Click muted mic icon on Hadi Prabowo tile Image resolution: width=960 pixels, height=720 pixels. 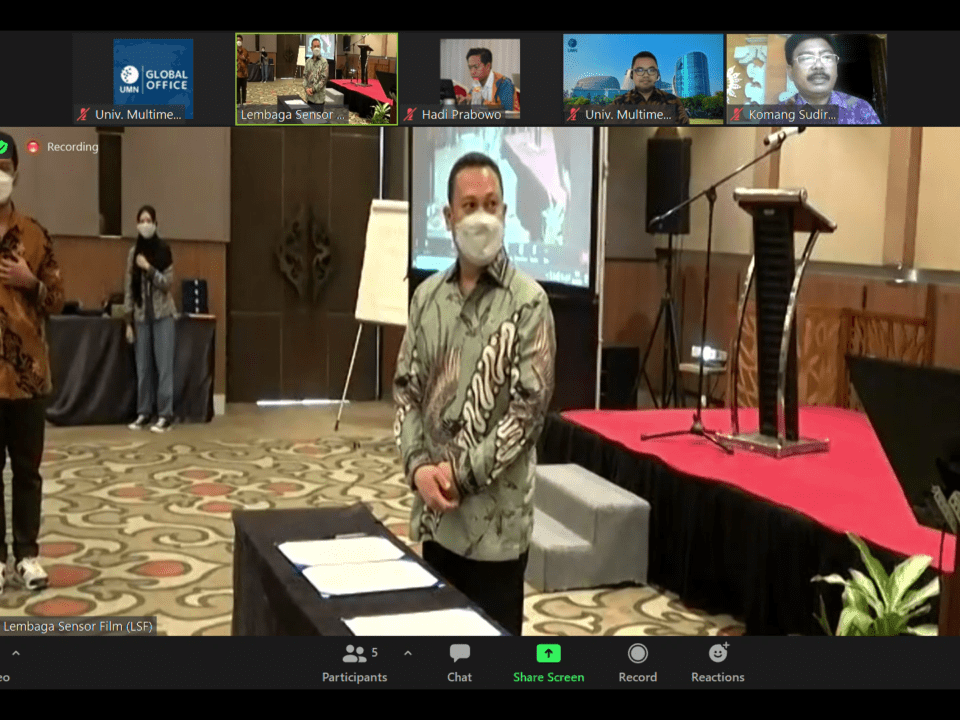(410, 115)
